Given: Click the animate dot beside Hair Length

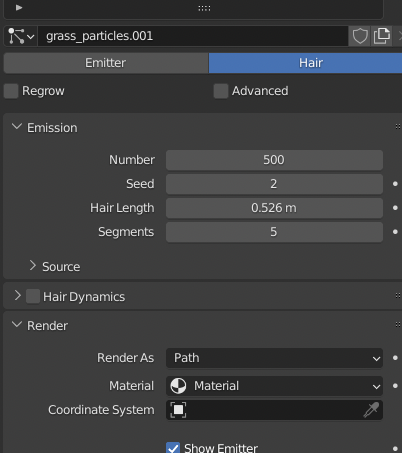Looking at the screenshot, I should pos(395,208).
